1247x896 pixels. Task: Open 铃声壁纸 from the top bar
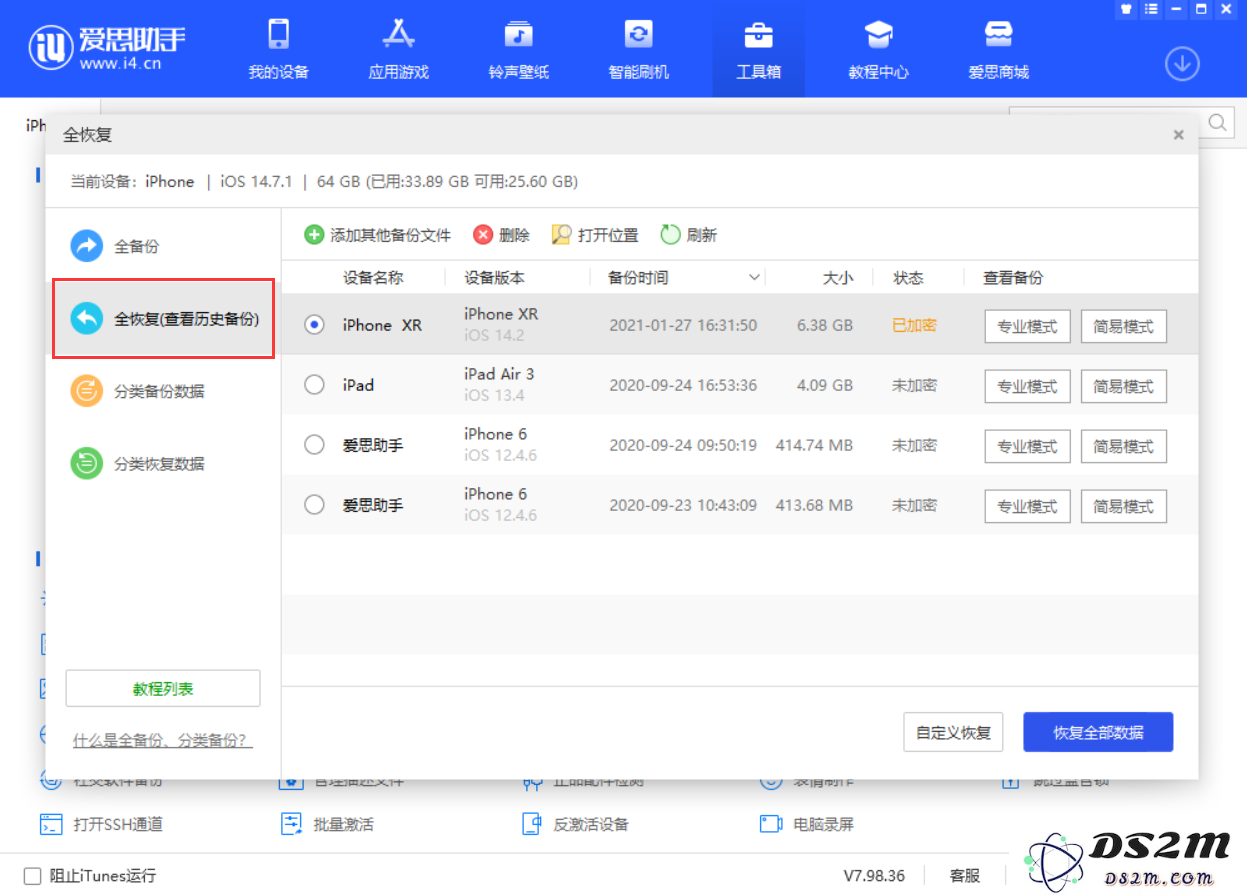tap(518, 49)
